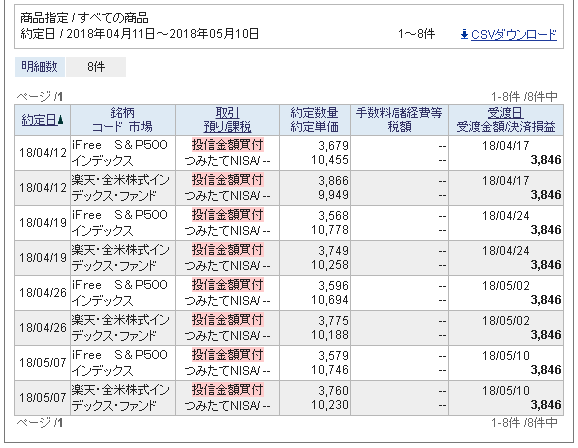Click the 商品指定 / すべての商品 text
This screenshot has height=448, width=578.
click(84, 17)
